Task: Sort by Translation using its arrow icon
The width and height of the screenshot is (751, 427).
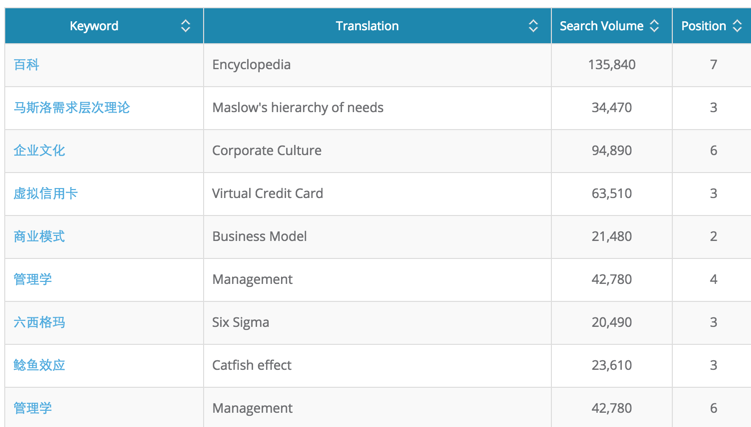Action: tap(533, 26)
